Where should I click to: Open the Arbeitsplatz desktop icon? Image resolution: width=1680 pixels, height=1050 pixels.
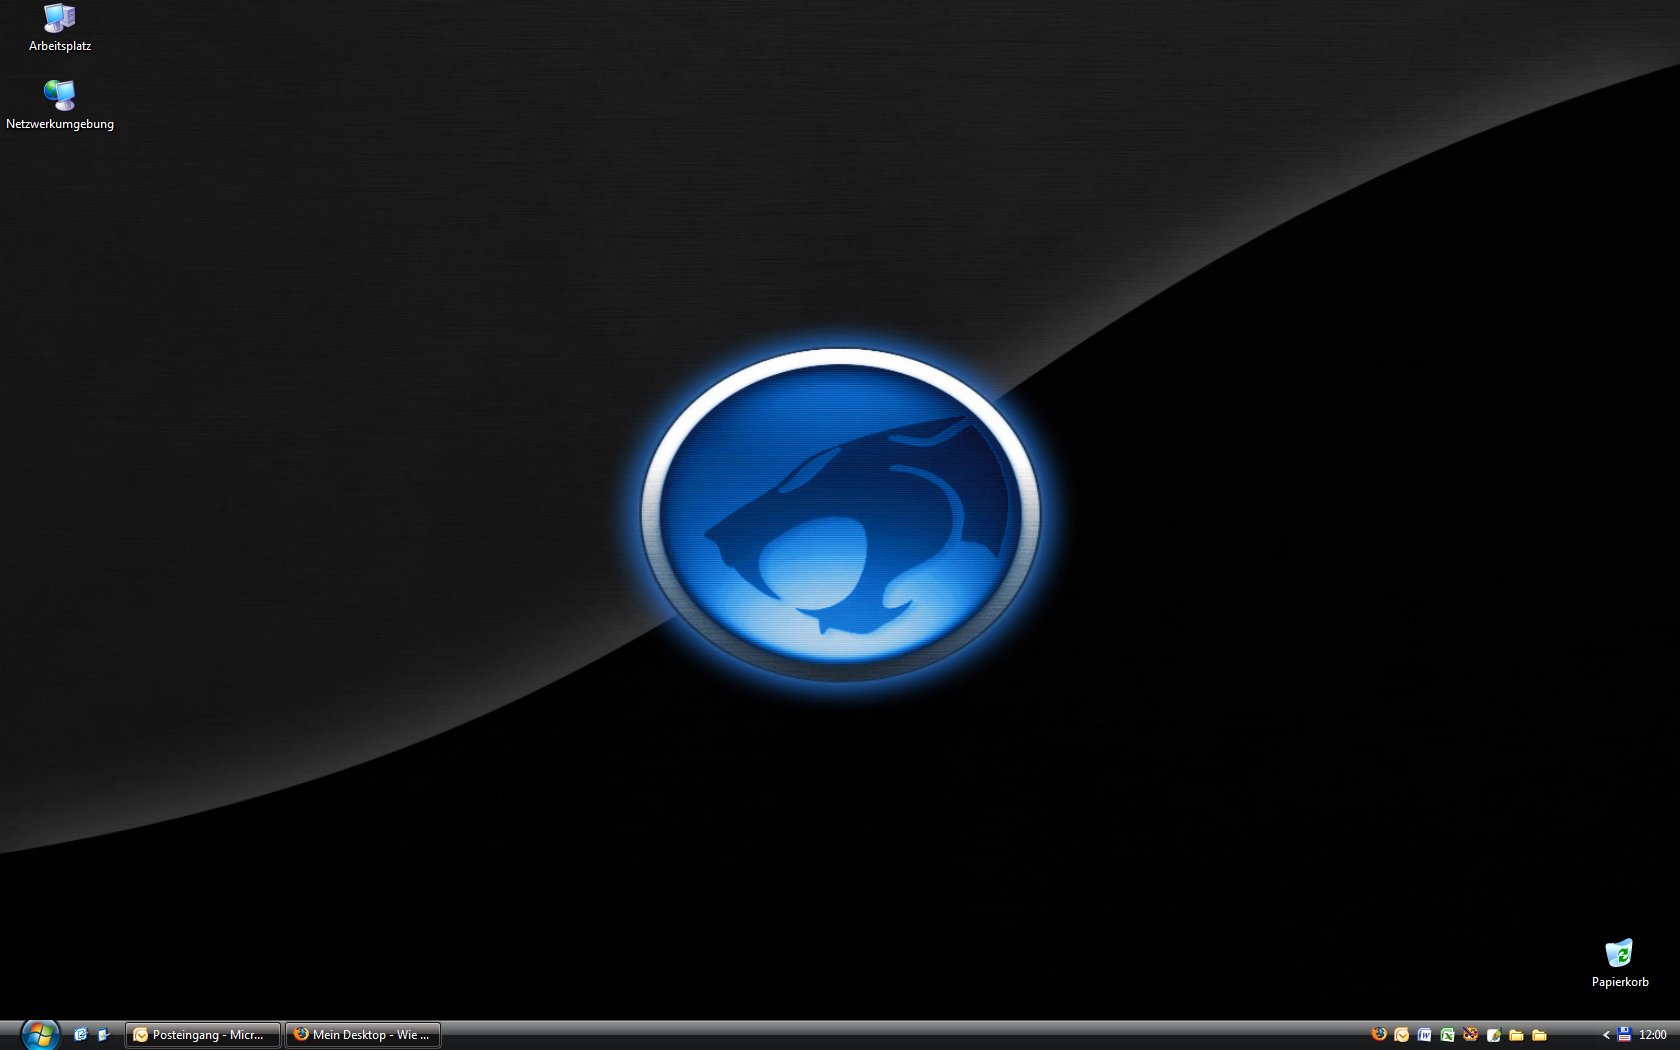click(x=60, y=20)
